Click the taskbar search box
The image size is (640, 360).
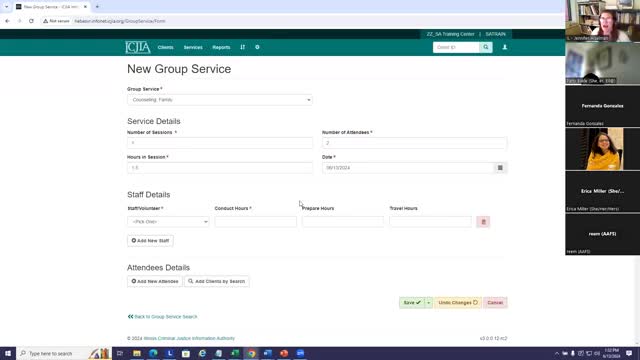click(x=63, y=353)
